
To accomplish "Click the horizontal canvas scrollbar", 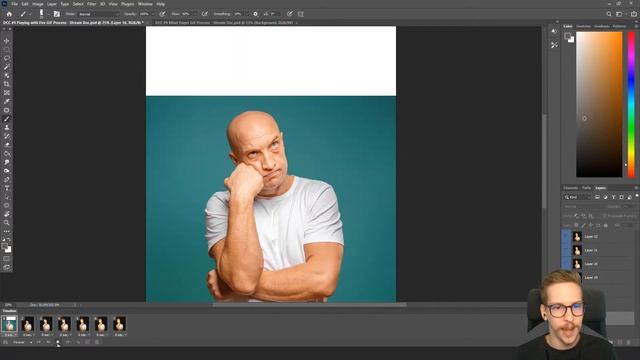I will 309,304.
